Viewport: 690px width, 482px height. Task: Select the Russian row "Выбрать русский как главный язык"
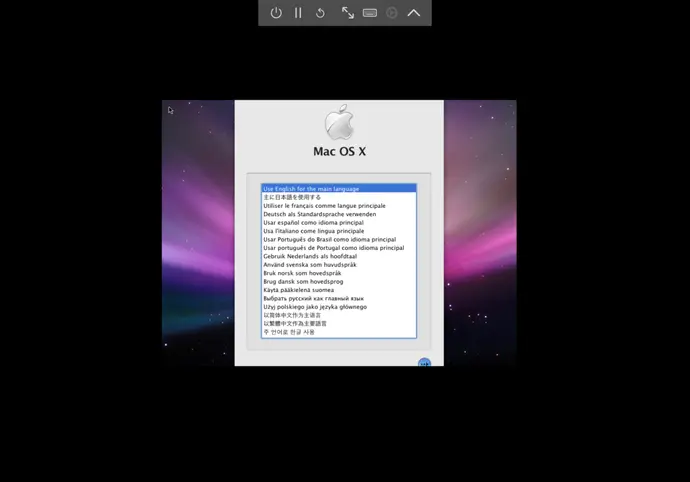(339, 298)
